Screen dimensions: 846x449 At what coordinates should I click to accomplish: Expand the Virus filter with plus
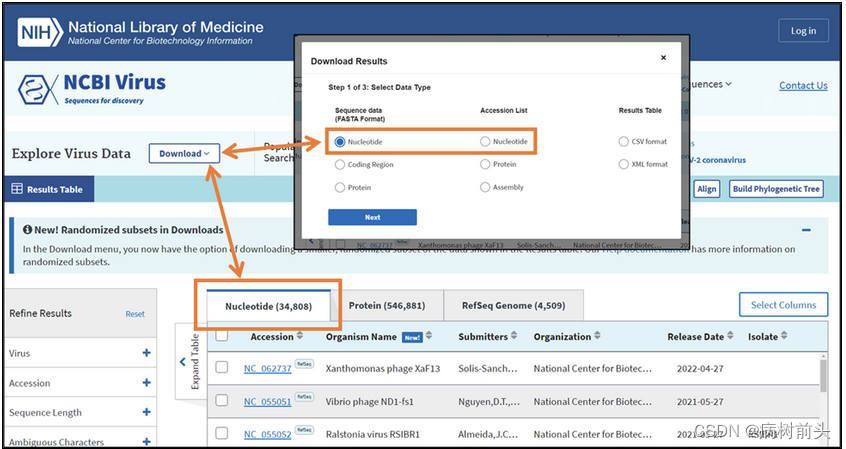click(146, 353)
